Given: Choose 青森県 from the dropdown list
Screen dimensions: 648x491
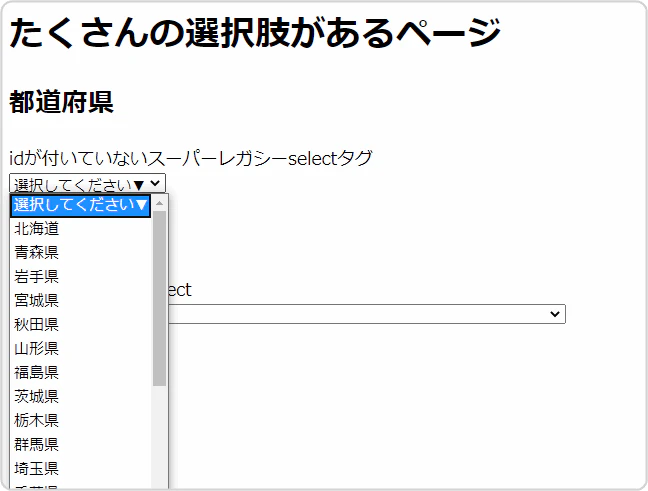Looking at the screenshot, I should 81,253.
